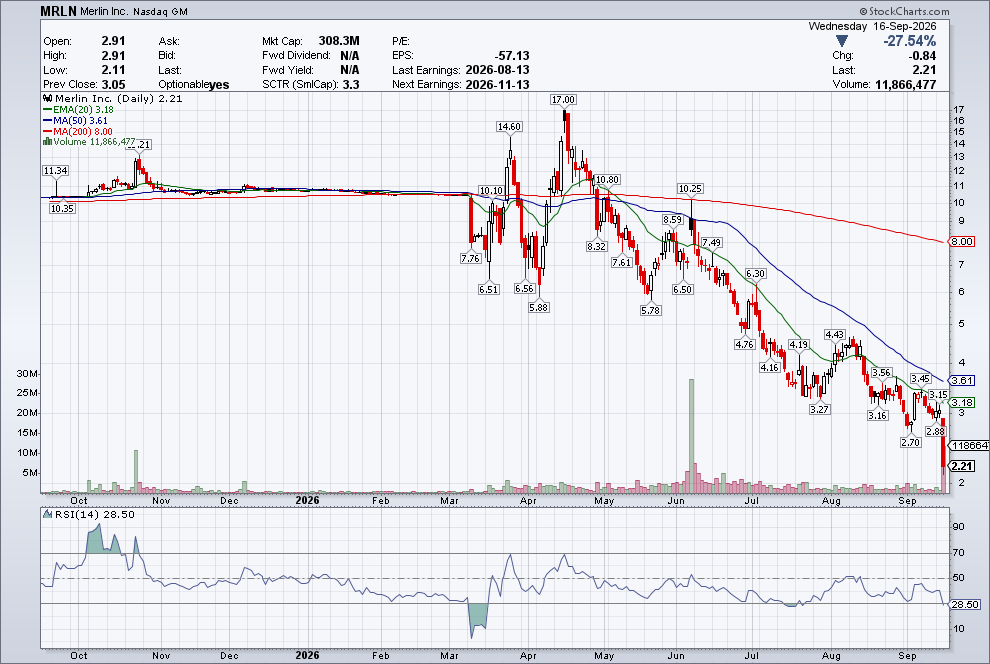Click the MRLN ticker symbol in header
990x664 pixels.
(58, 11)
